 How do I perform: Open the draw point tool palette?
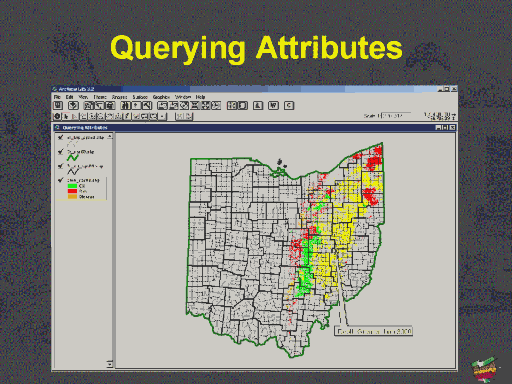pyautogui.click(x=162, y=116)
